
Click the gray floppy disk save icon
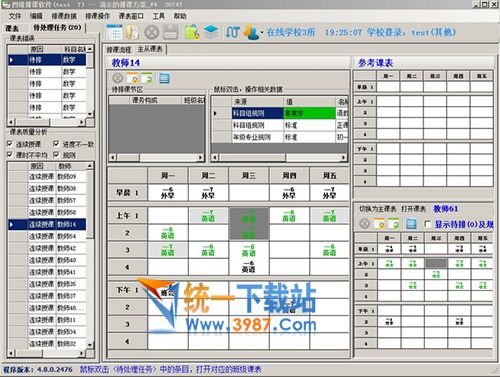click(x=171, y=33)
